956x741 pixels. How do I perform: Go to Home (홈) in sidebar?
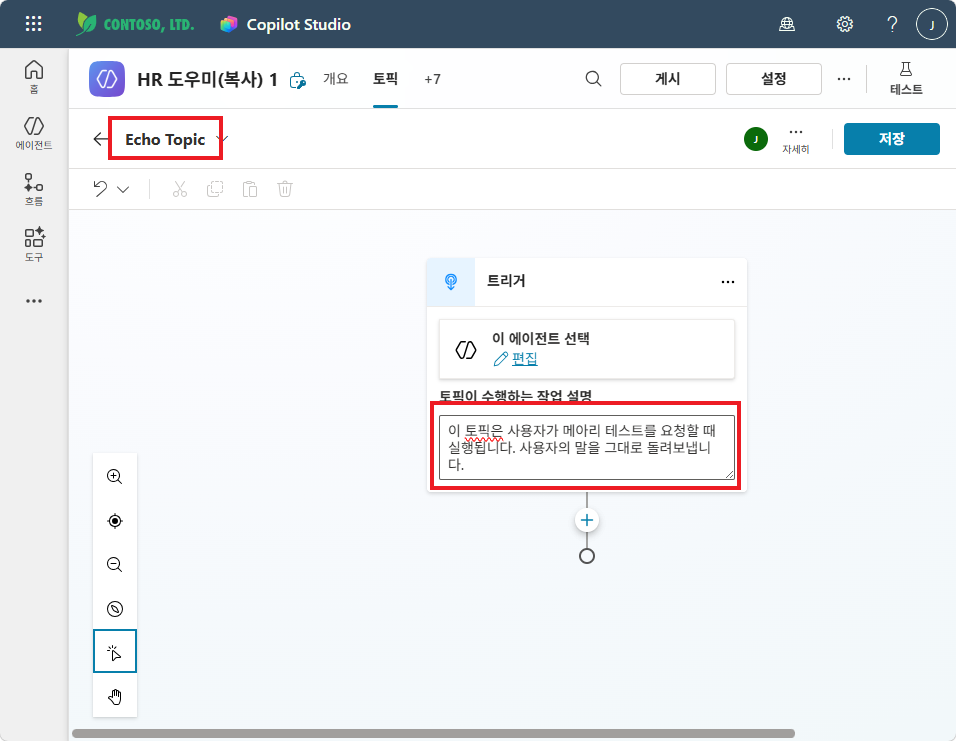(34, 77)
